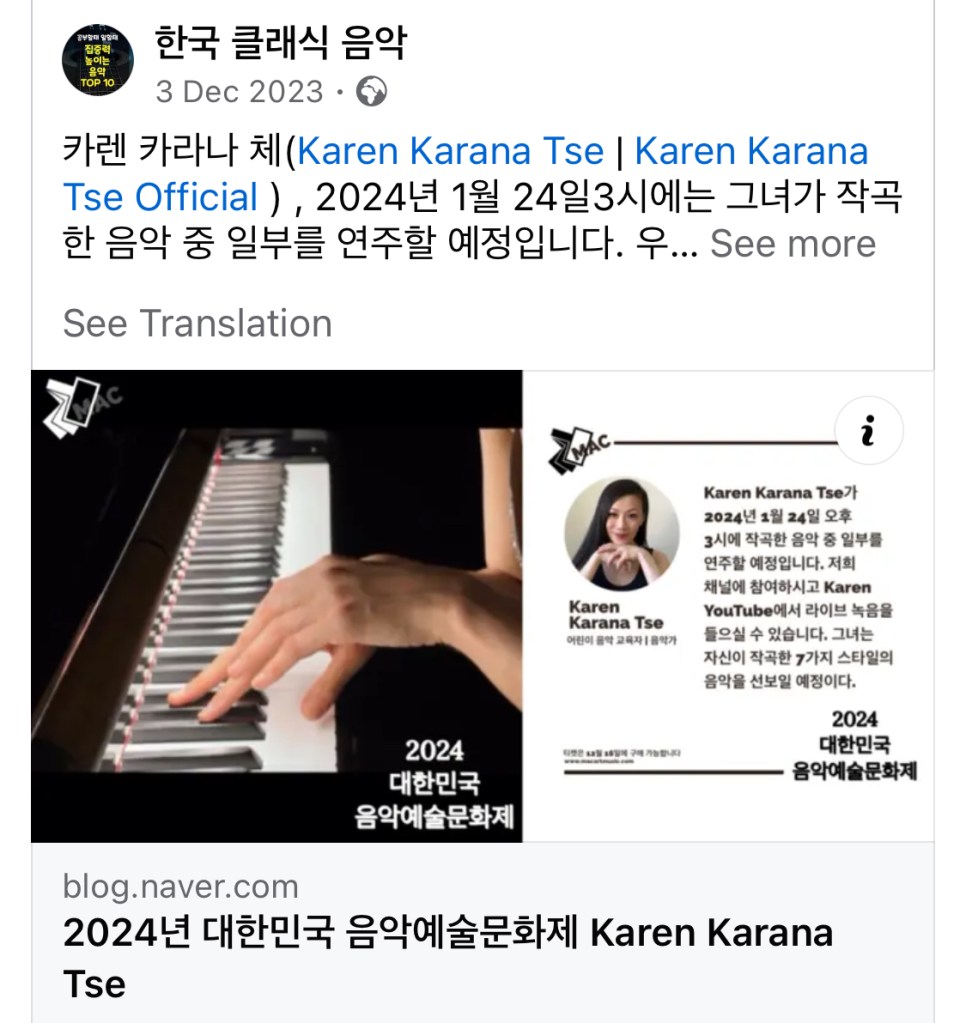Click See Translation under the post
The height and width of the screenshot is (1023, 966).
(198, 323)
